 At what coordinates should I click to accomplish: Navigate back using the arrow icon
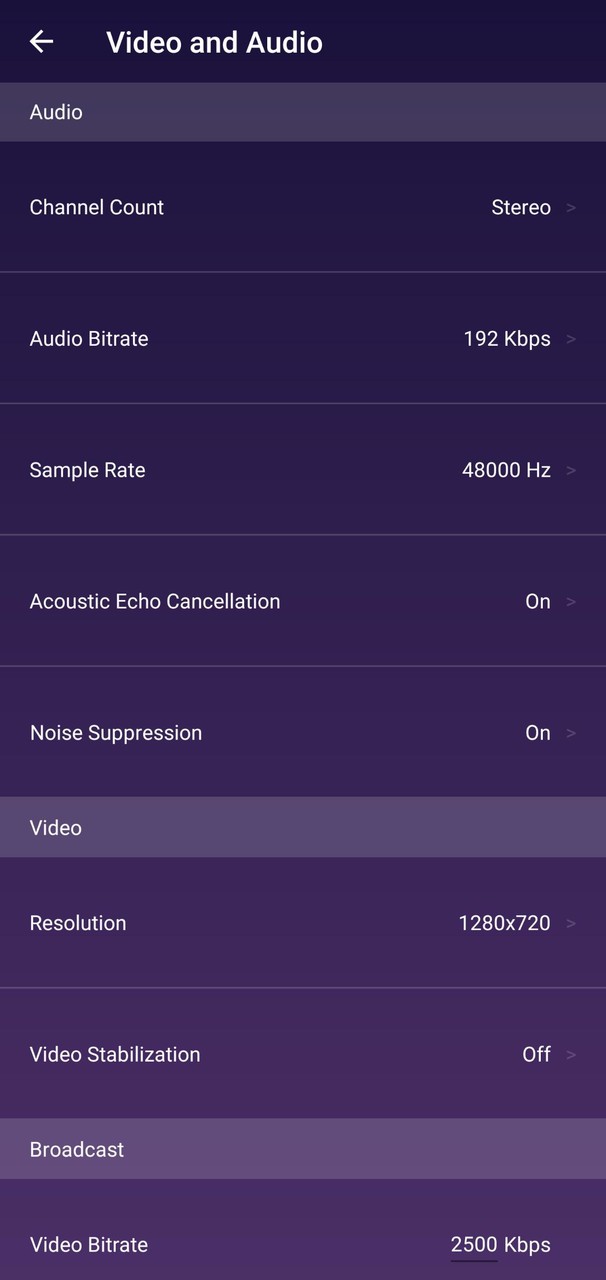[41, 42]
